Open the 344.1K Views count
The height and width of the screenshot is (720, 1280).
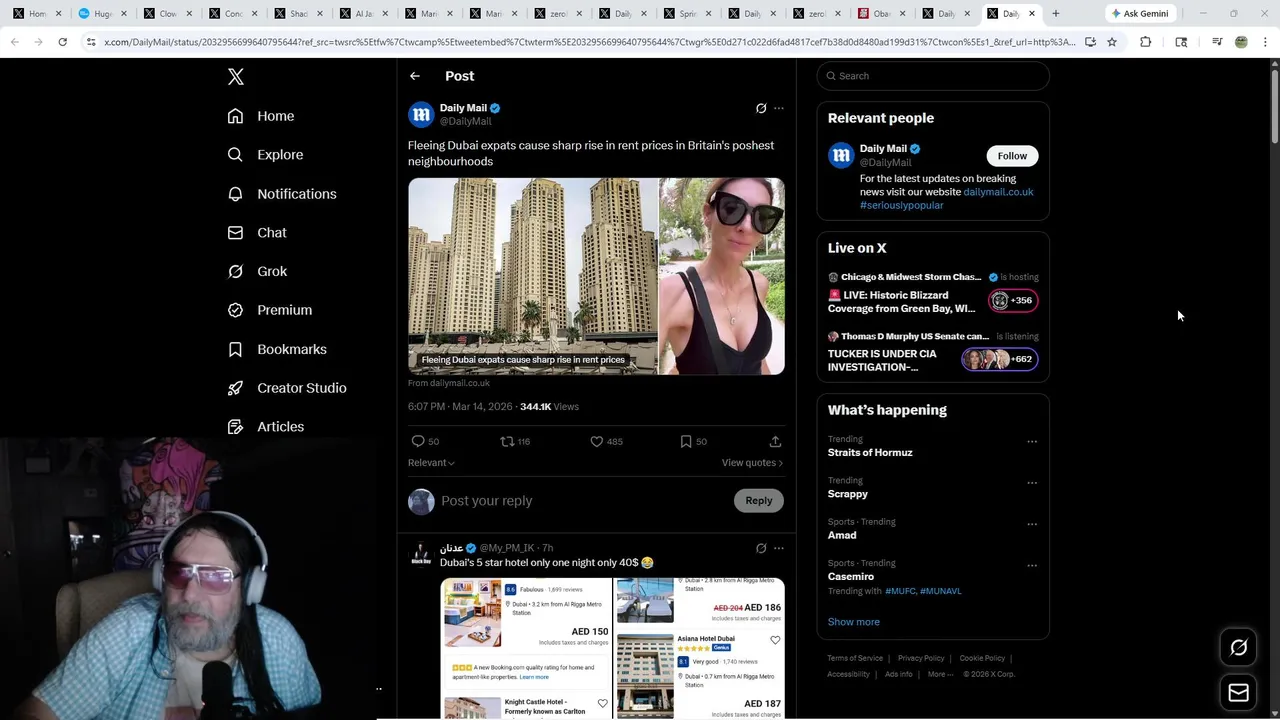click(549, 407)
